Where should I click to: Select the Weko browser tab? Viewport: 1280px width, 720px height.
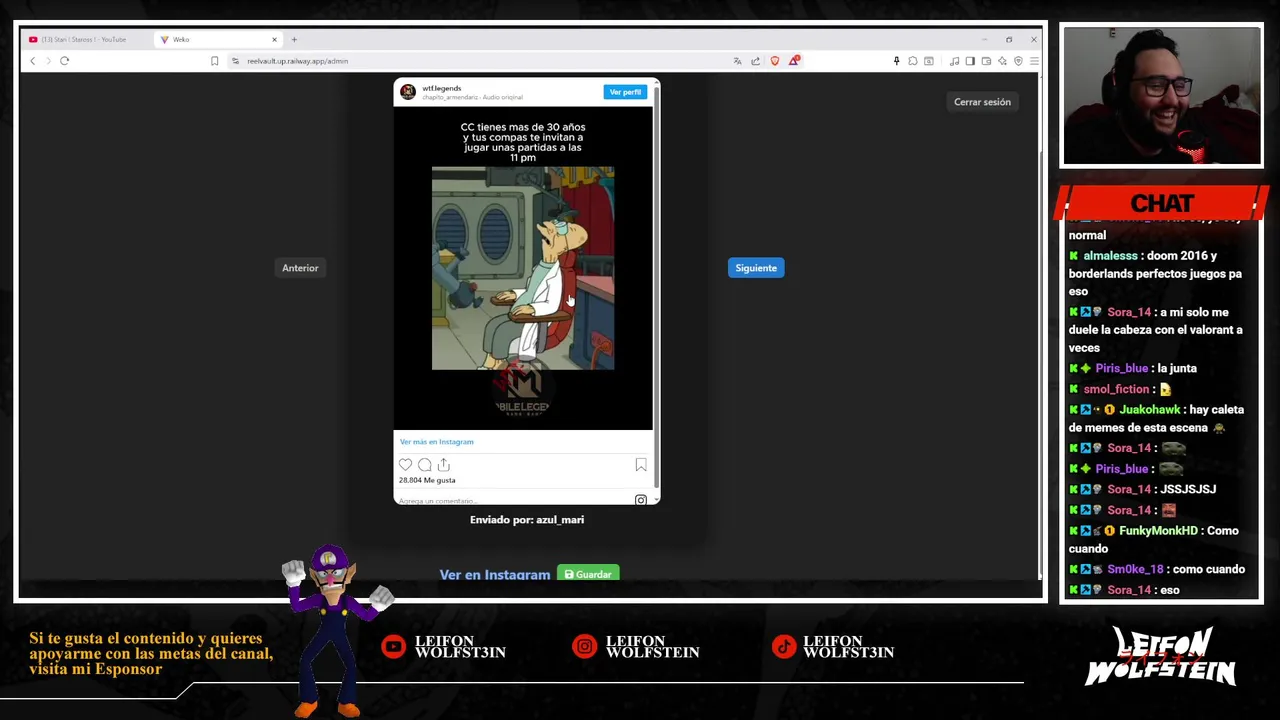[218, 39]
